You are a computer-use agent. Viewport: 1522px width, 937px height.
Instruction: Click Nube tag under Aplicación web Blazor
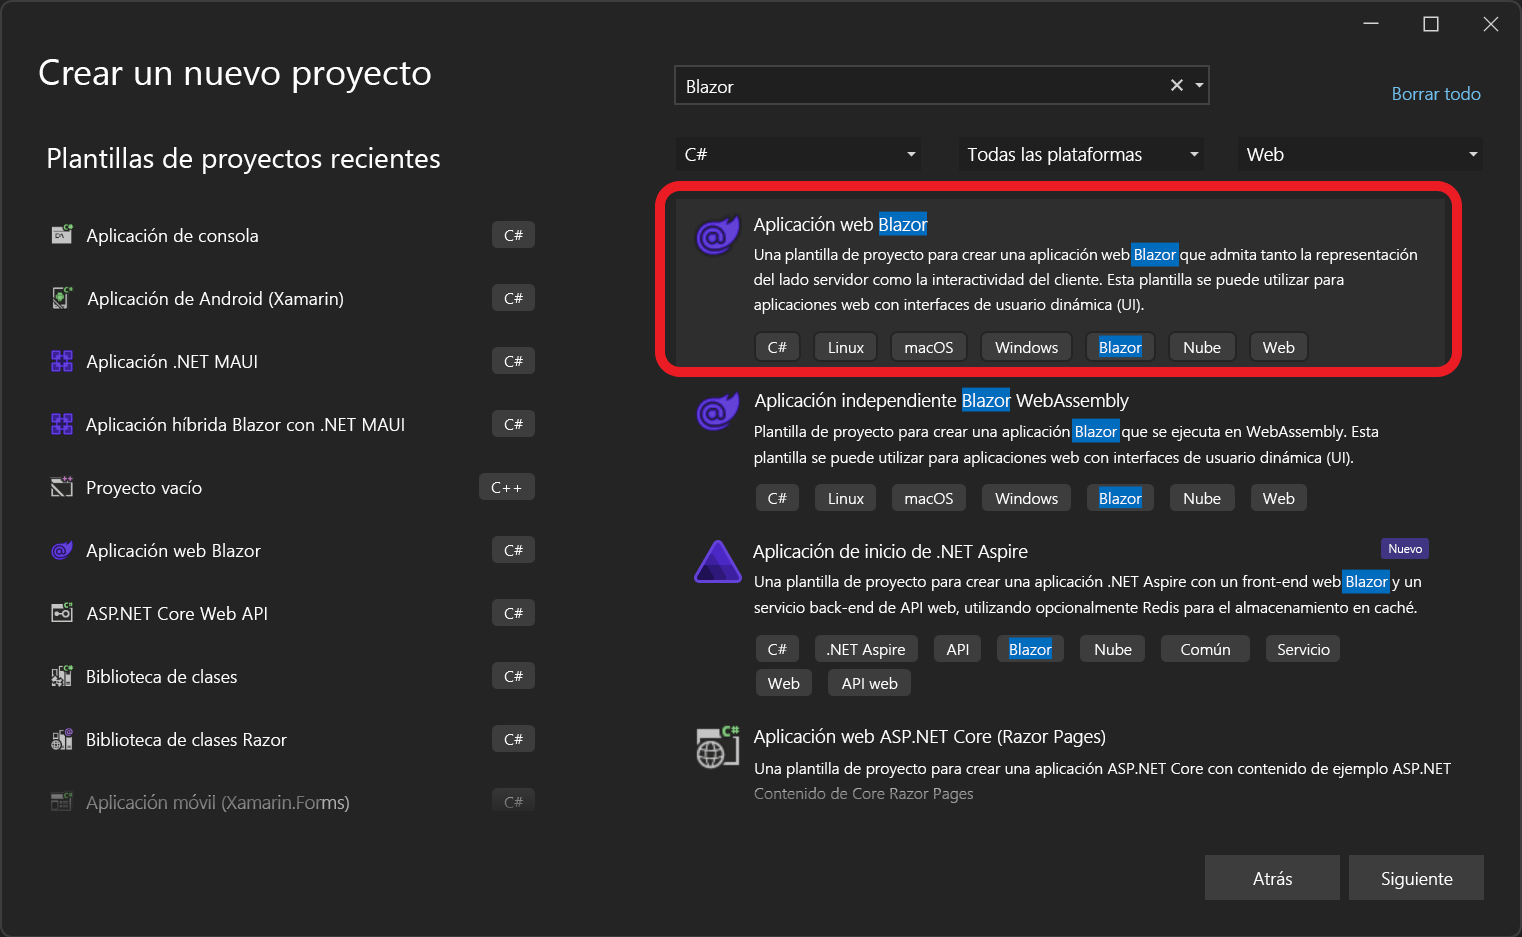(x=1201, y=347)
